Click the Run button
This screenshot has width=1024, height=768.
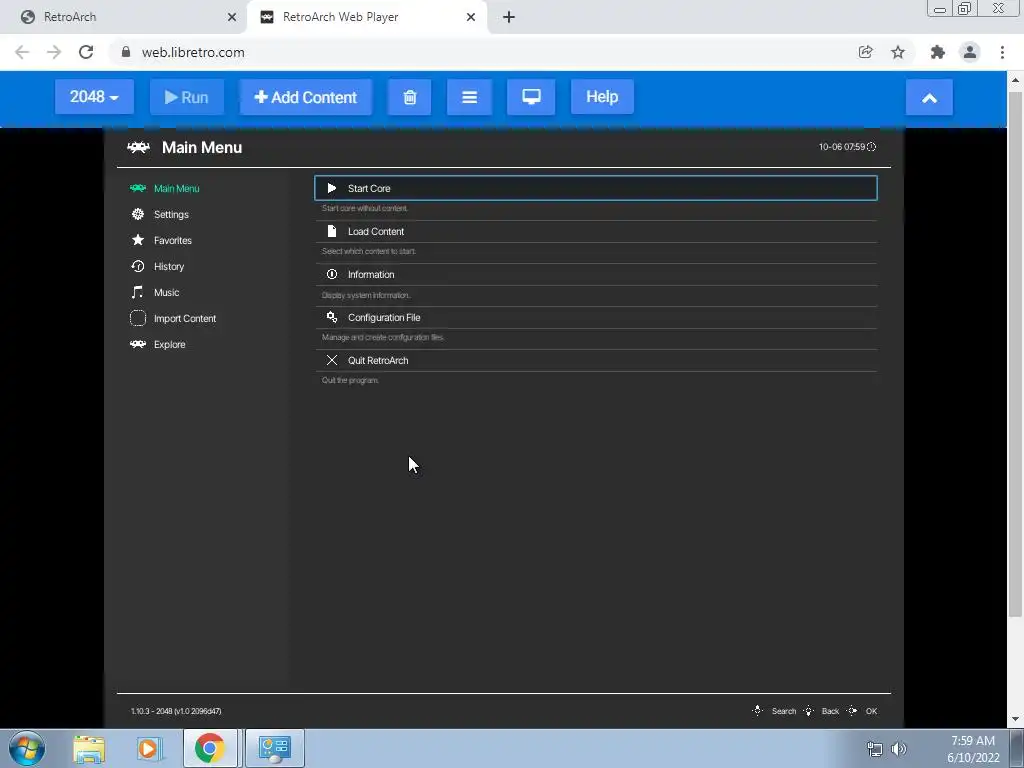[x=187, y=97]
